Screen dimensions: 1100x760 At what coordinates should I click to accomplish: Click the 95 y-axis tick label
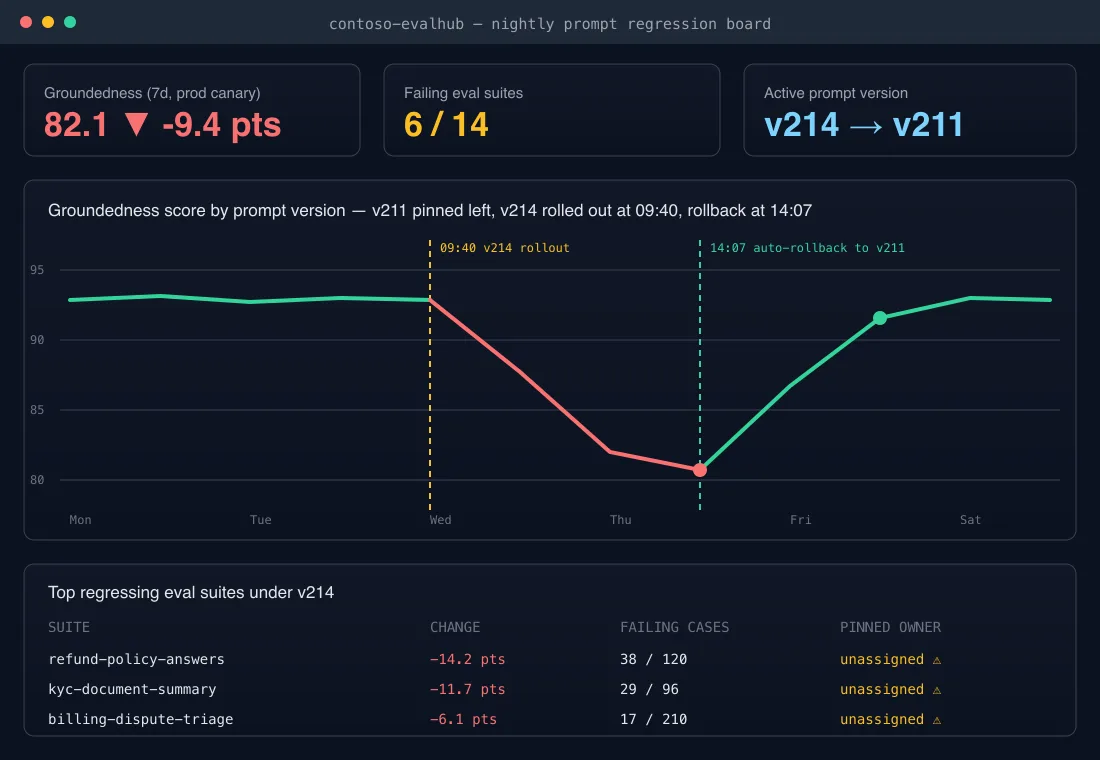(37, 270)
